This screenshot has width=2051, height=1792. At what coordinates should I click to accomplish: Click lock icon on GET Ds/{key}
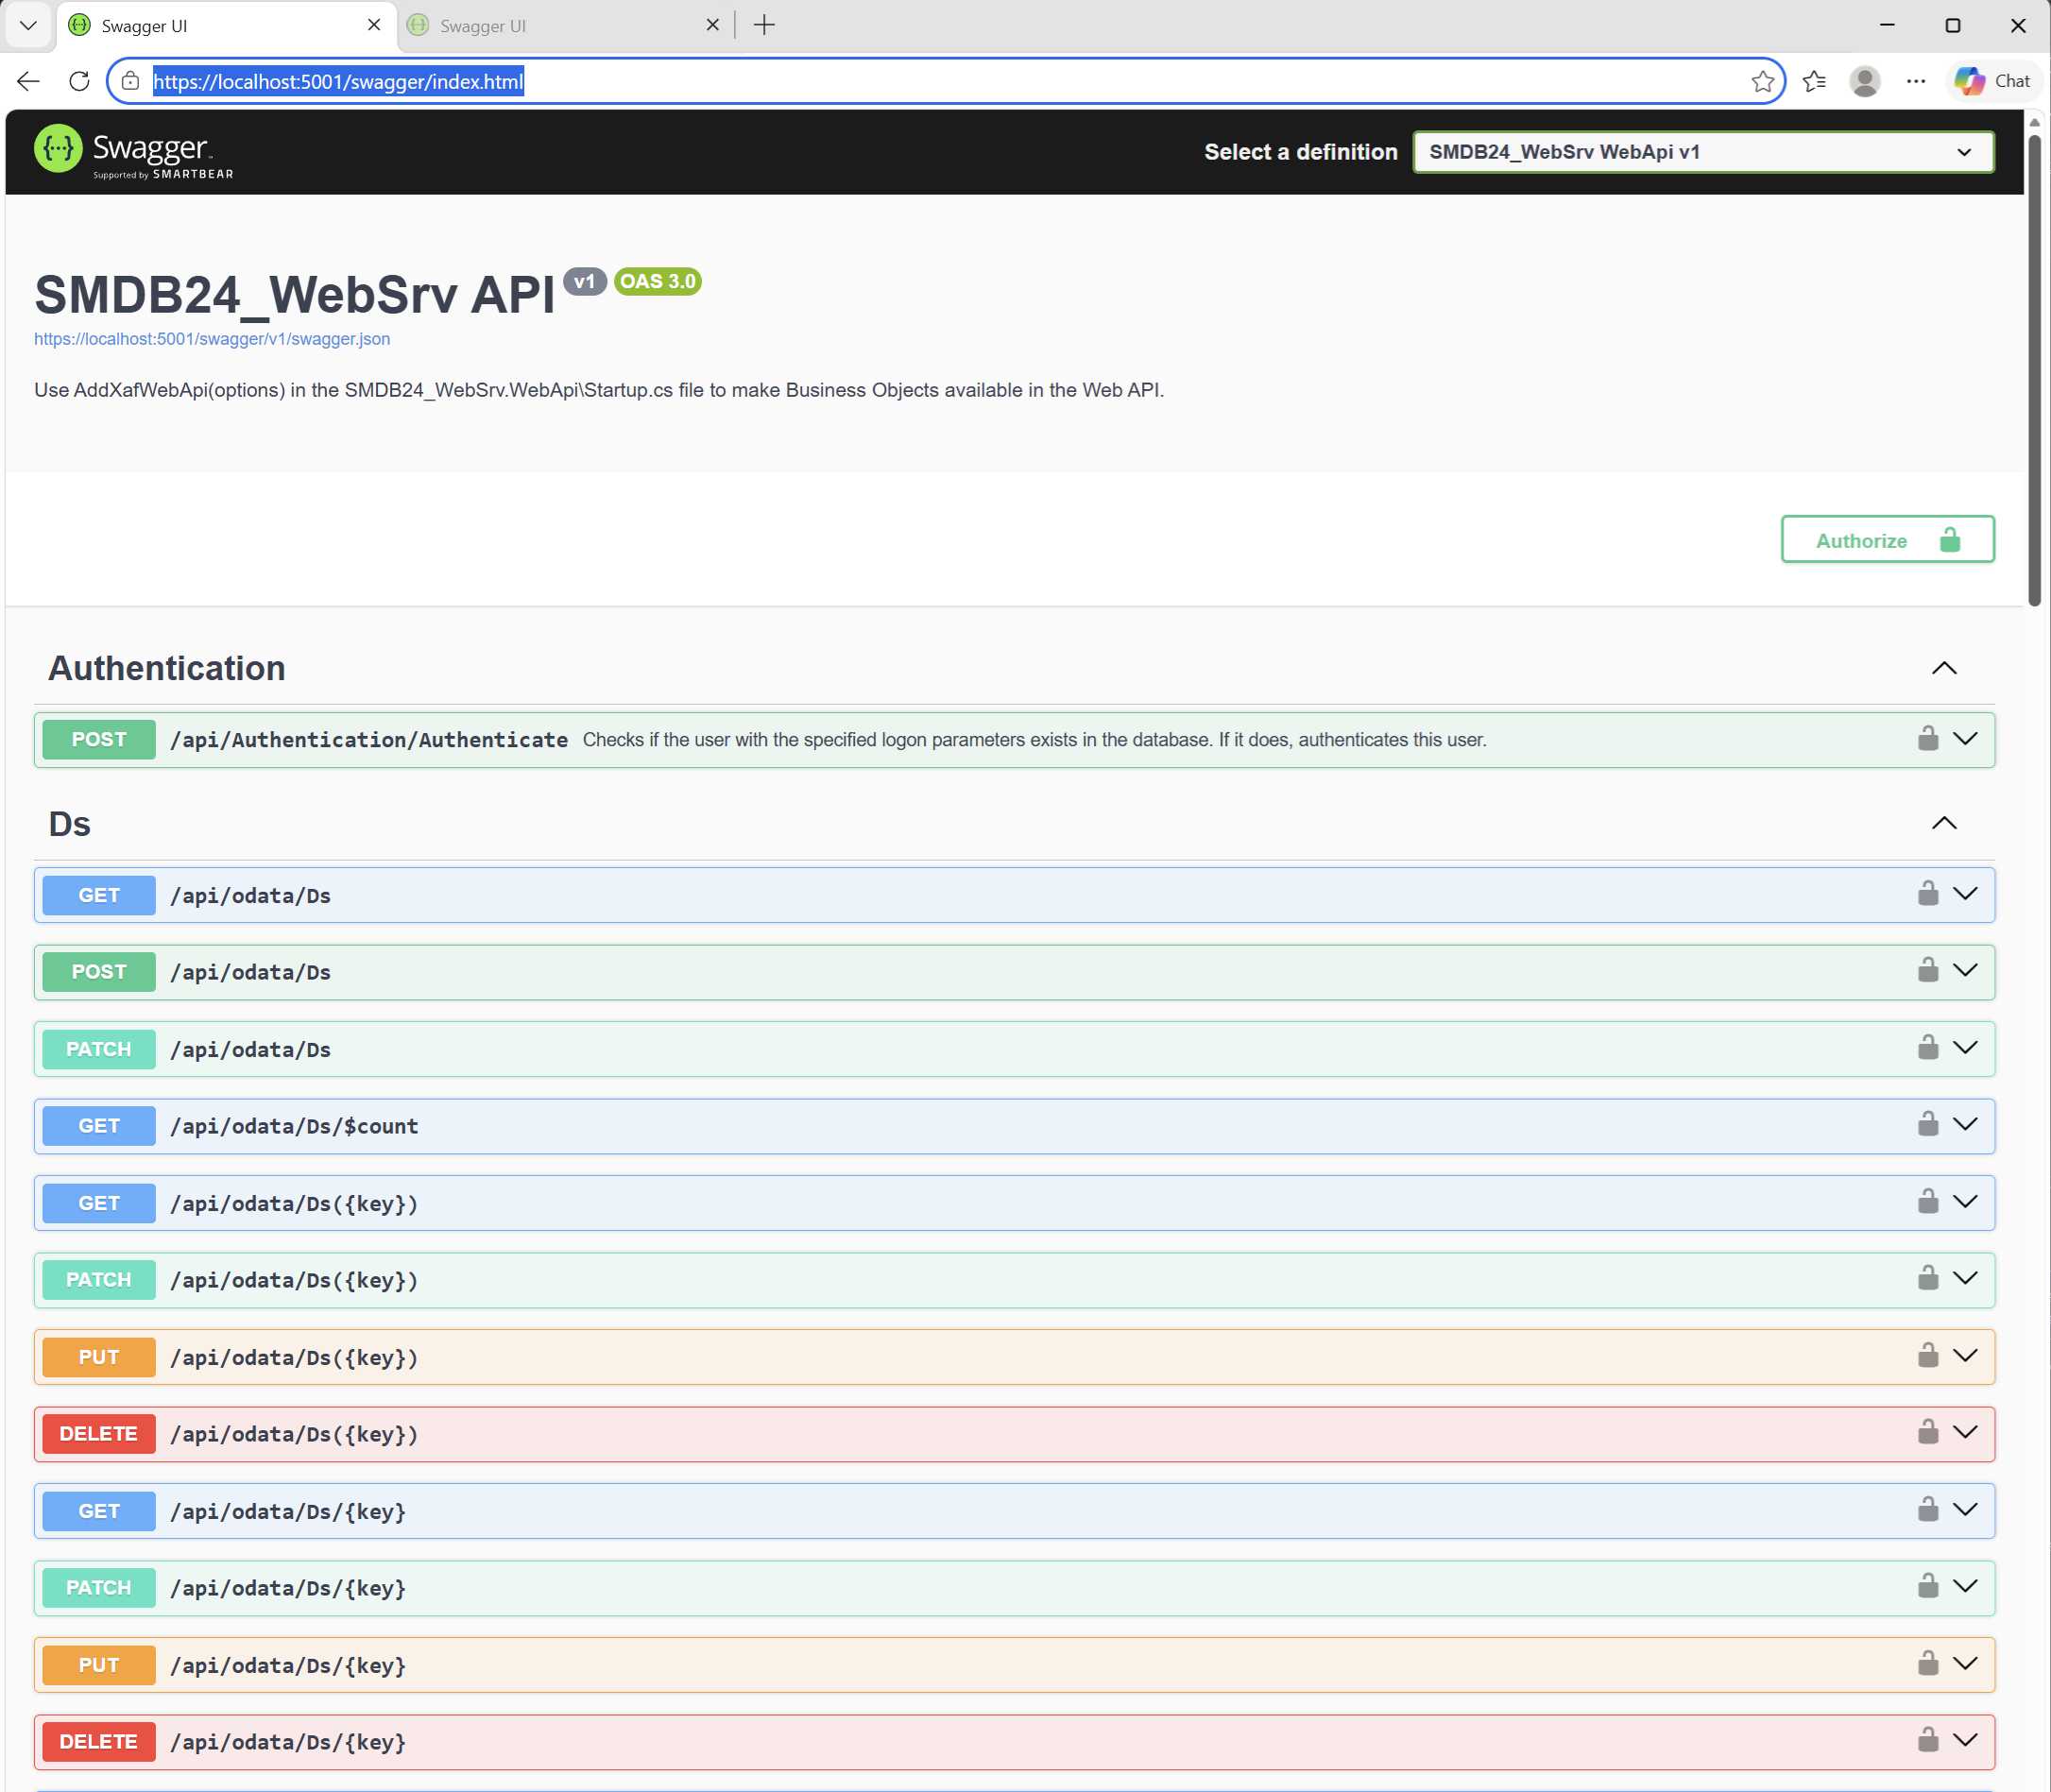1928,1509
